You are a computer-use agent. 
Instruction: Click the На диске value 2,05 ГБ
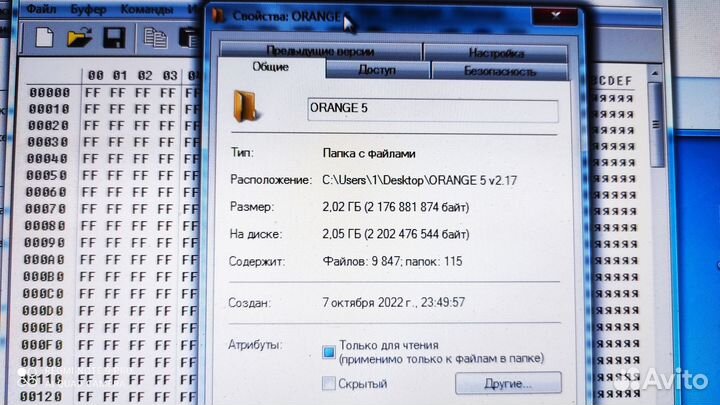coord(396,235)
